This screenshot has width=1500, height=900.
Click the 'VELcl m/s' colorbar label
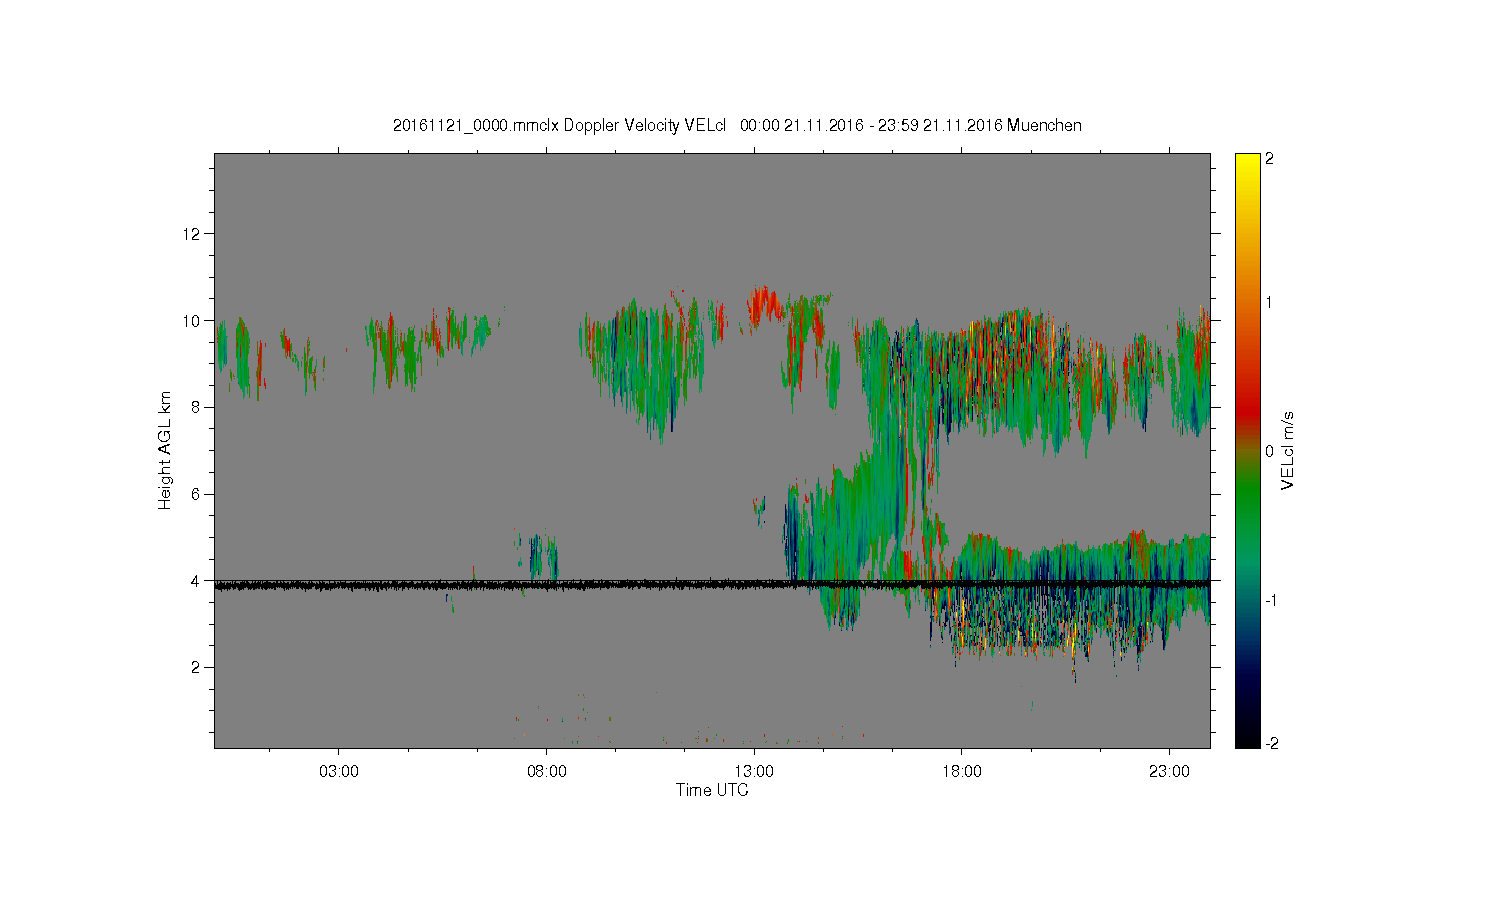(x=1288, y=450)
